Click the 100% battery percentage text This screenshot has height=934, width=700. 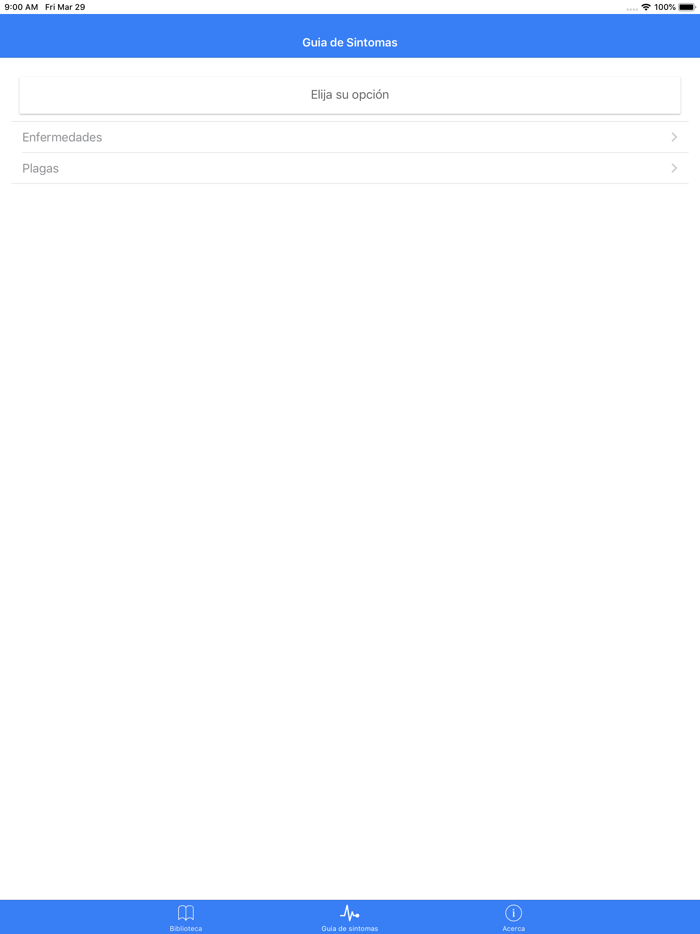(665, 7)
